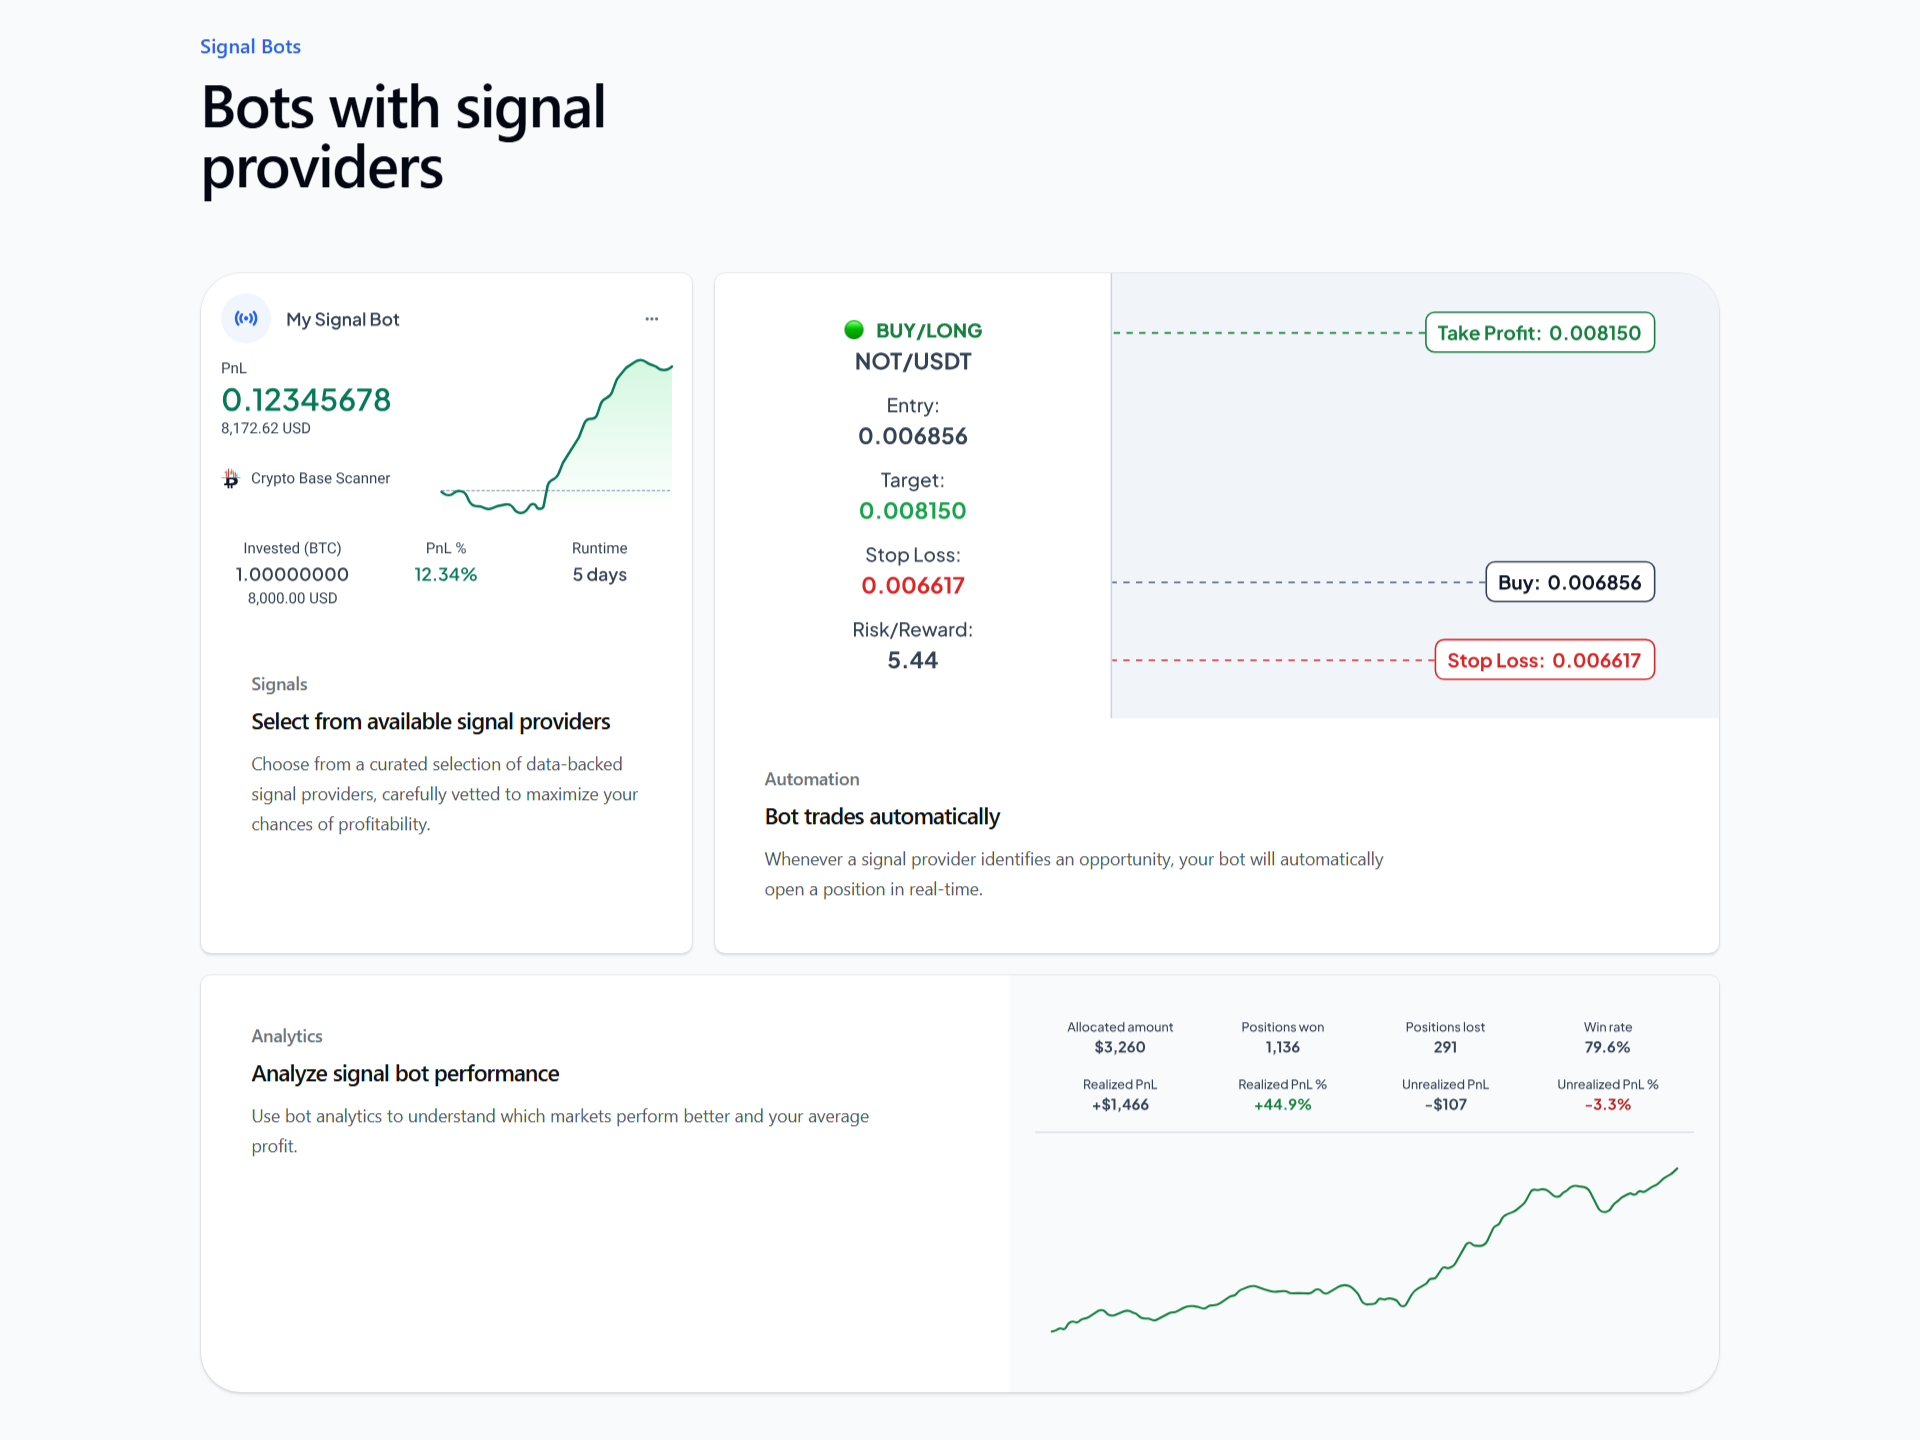
Task: Click the Bots with signal providers heading
Action: coord(402,137)
